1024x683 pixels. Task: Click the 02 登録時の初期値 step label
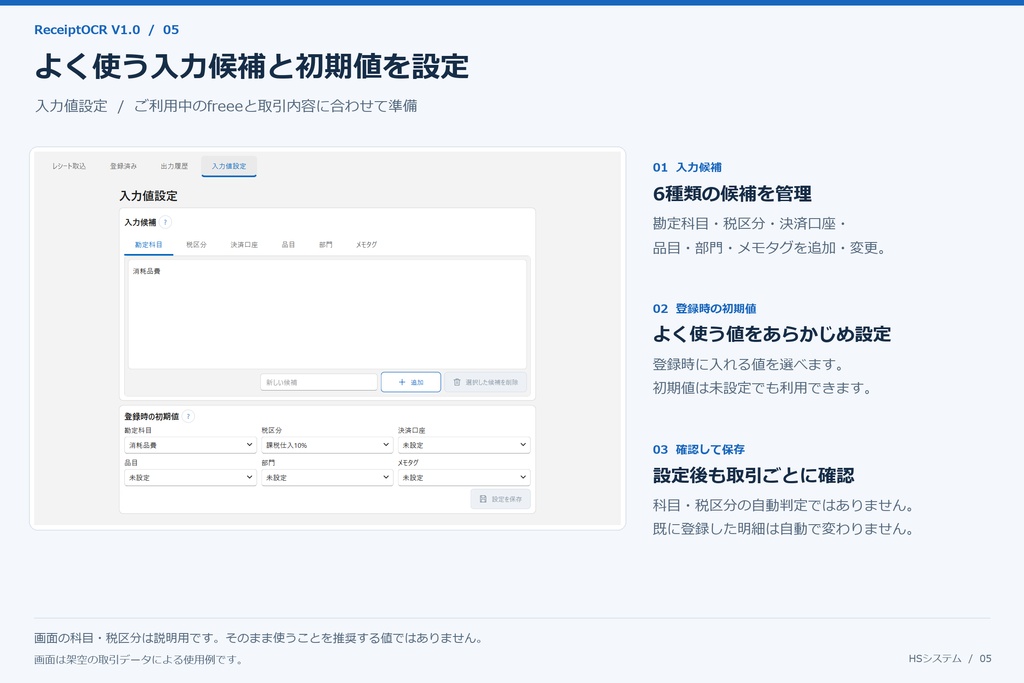(705, 308)
